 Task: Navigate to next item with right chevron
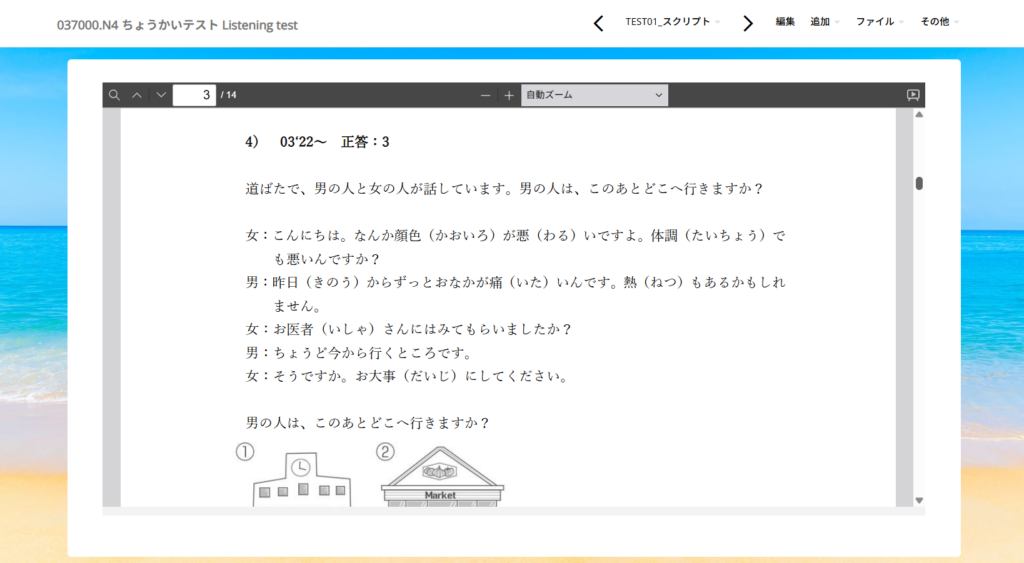click(x=747, y=23)
